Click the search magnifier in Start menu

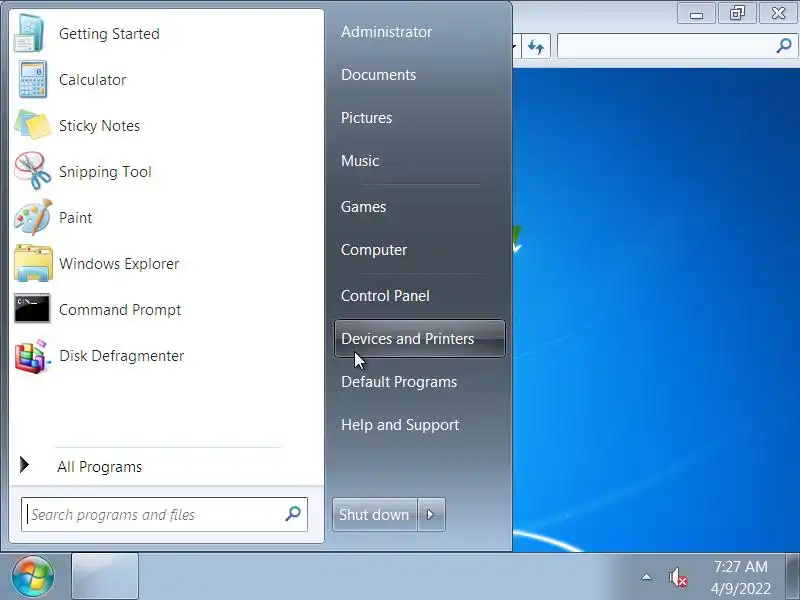[293, 513]
